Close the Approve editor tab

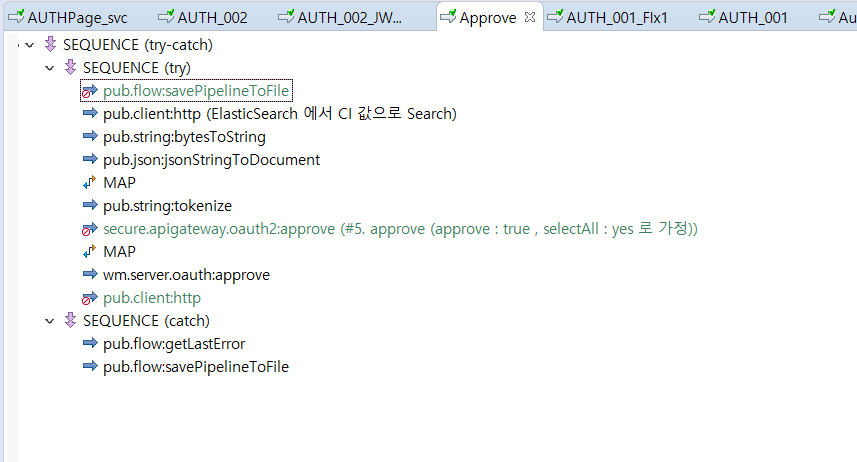coord(530,17)
